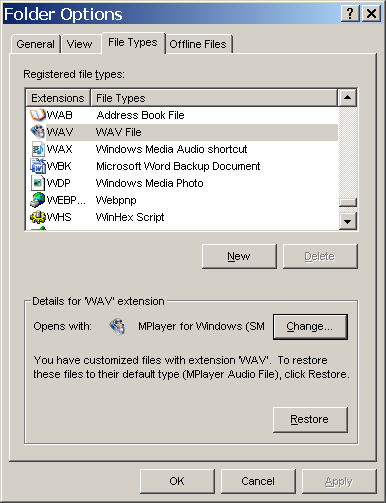Click the WAV file type icon
Image resolution: width=386 pixels, height=503 pixels.
tap(37, 132)
